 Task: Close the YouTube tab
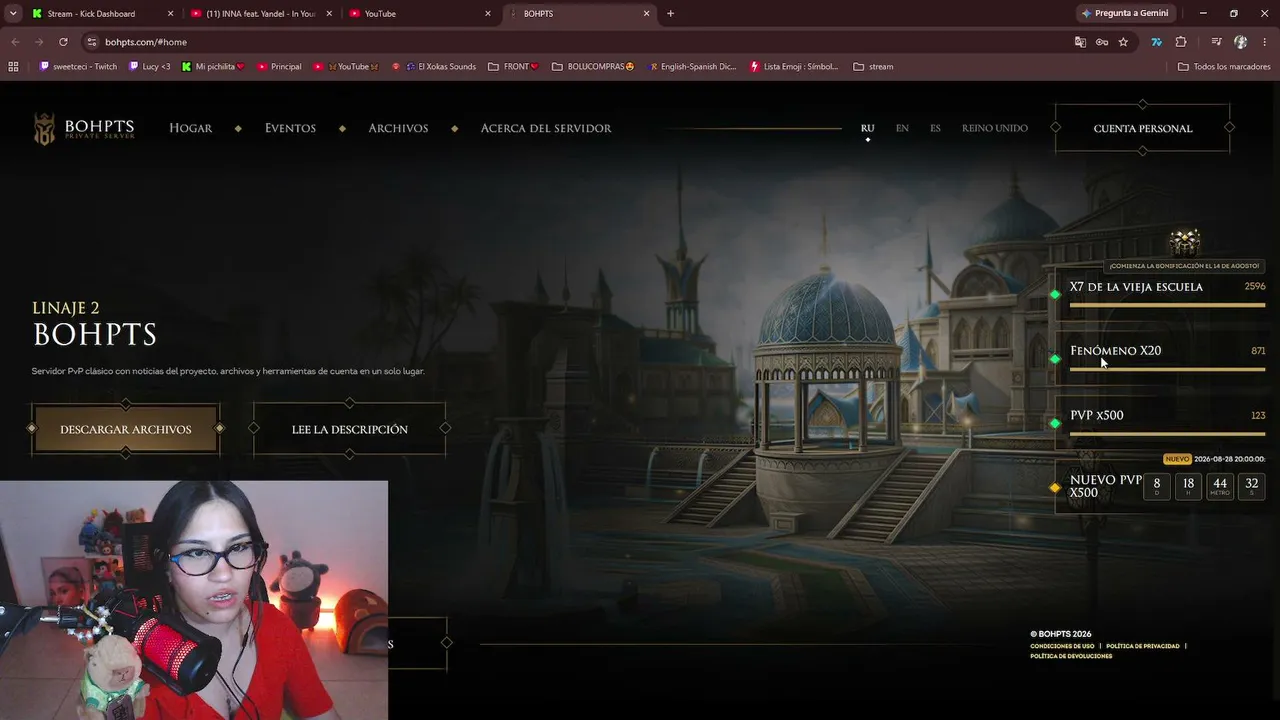coord(488,14)
